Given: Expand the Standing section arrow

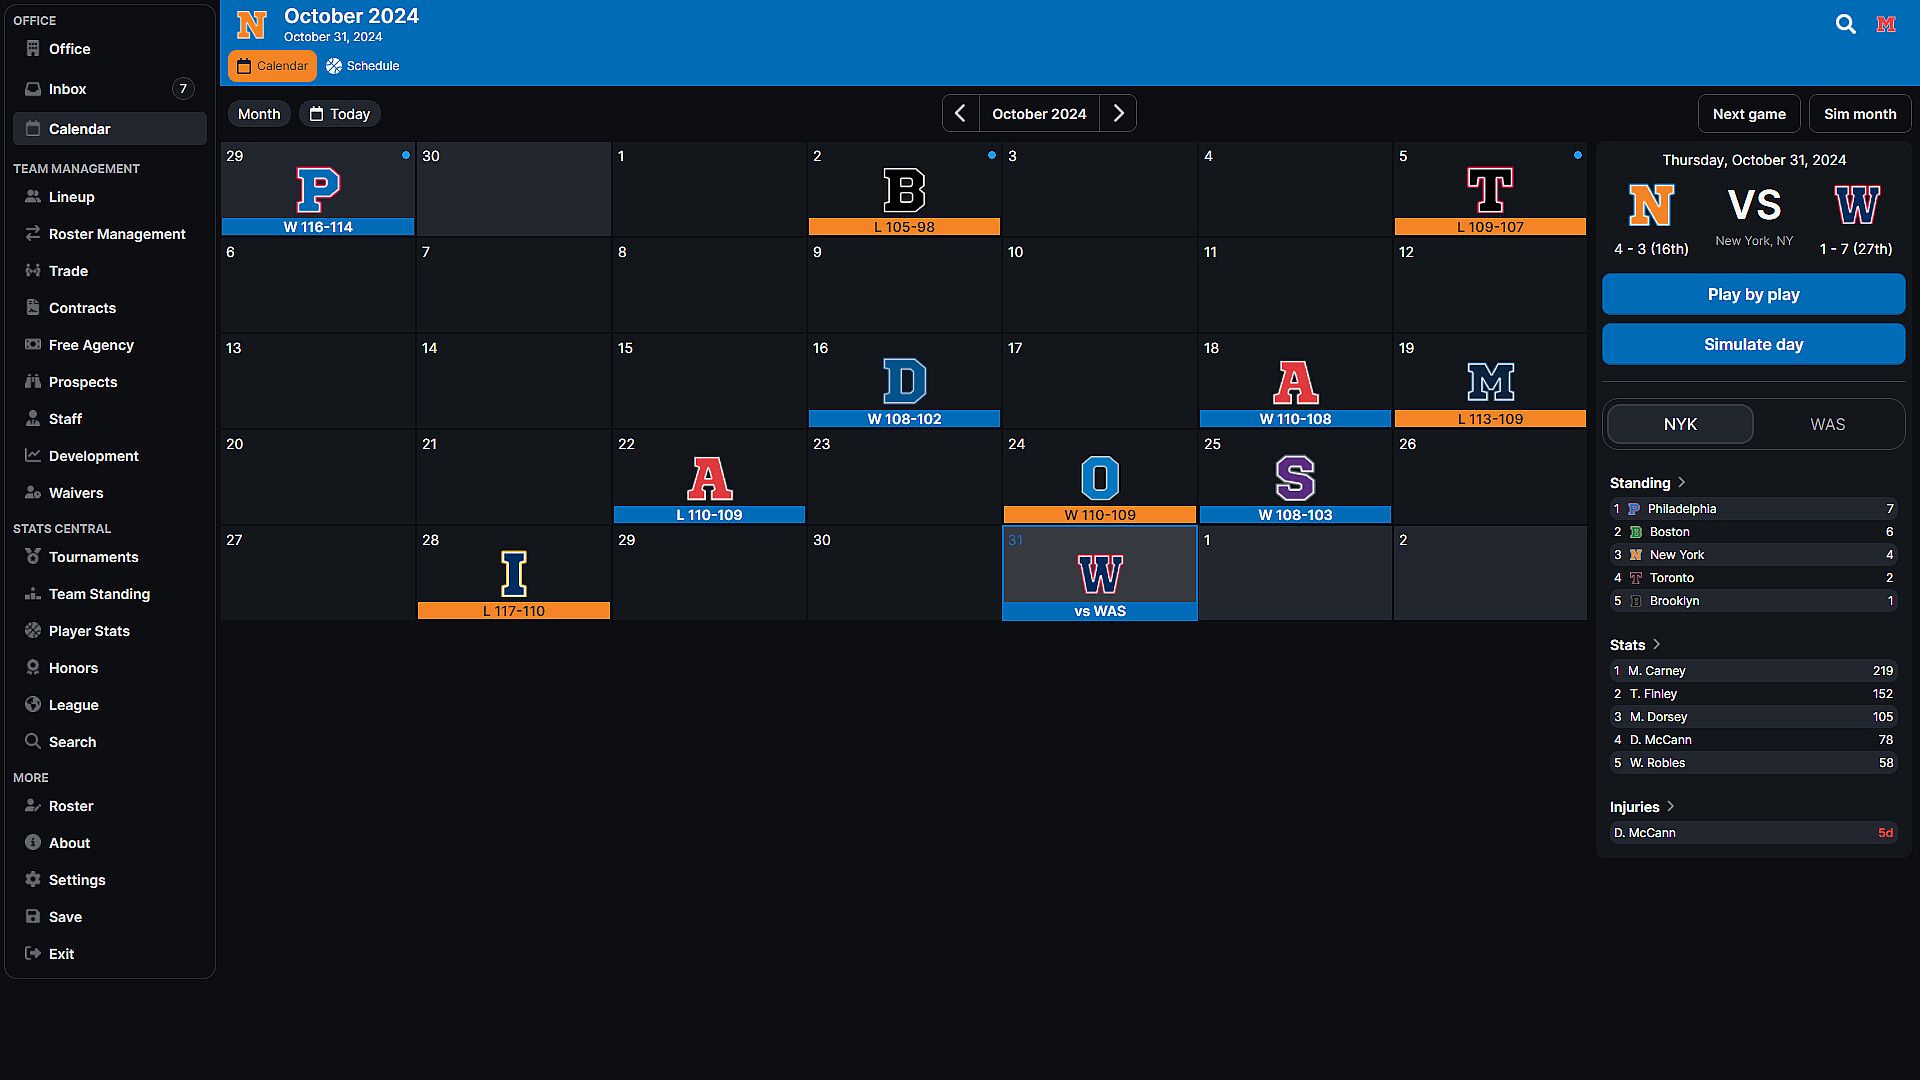Looking at the screenshot, I should (1682, 483).
